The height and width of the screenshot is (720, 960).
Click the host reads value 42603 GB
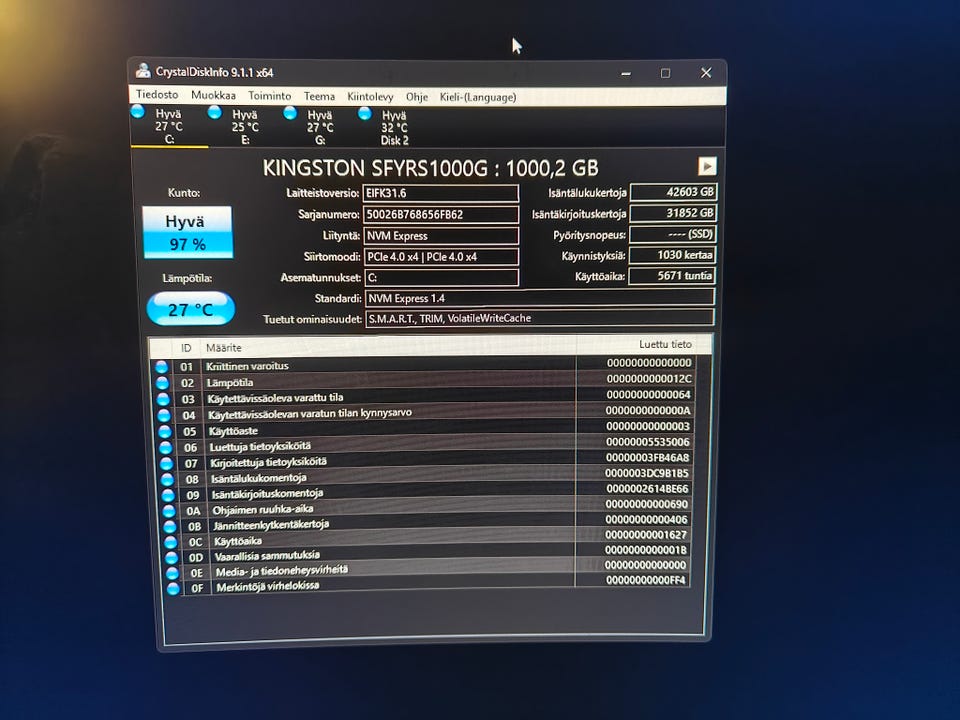tap(673, 192)
